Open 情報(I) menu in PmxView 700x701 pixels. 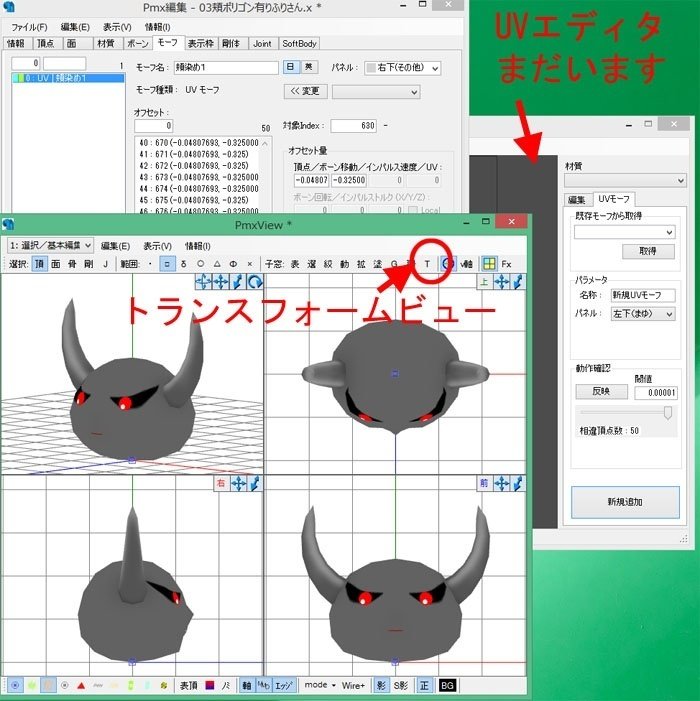point(198,246)
